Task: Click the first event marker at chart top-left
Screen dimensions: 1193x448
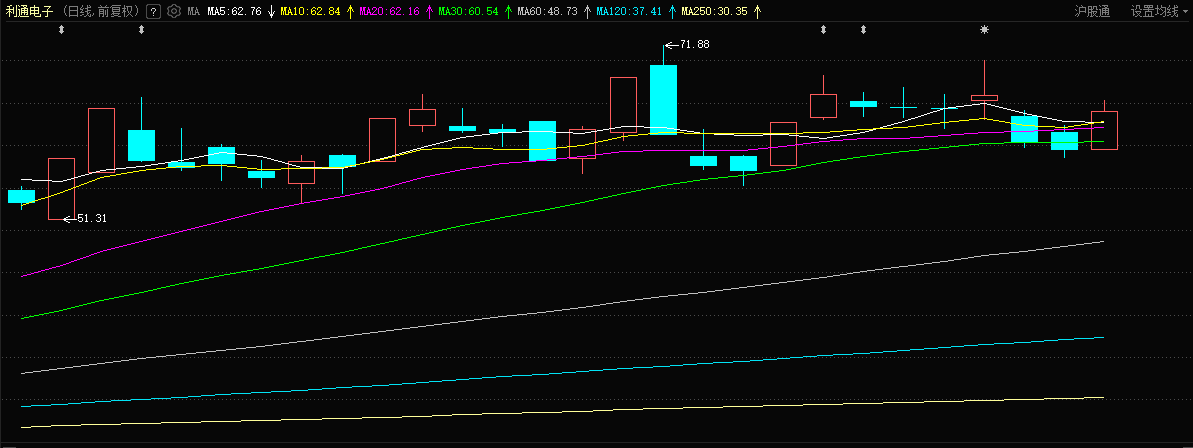Action: point(62,30)
